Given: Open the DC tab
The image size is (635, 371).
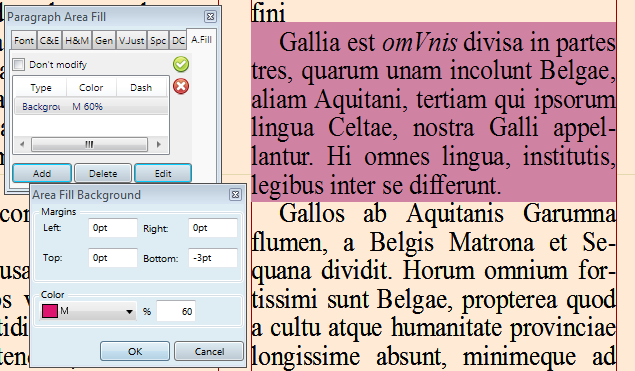Looking at the screenshot, I should 178,41.
